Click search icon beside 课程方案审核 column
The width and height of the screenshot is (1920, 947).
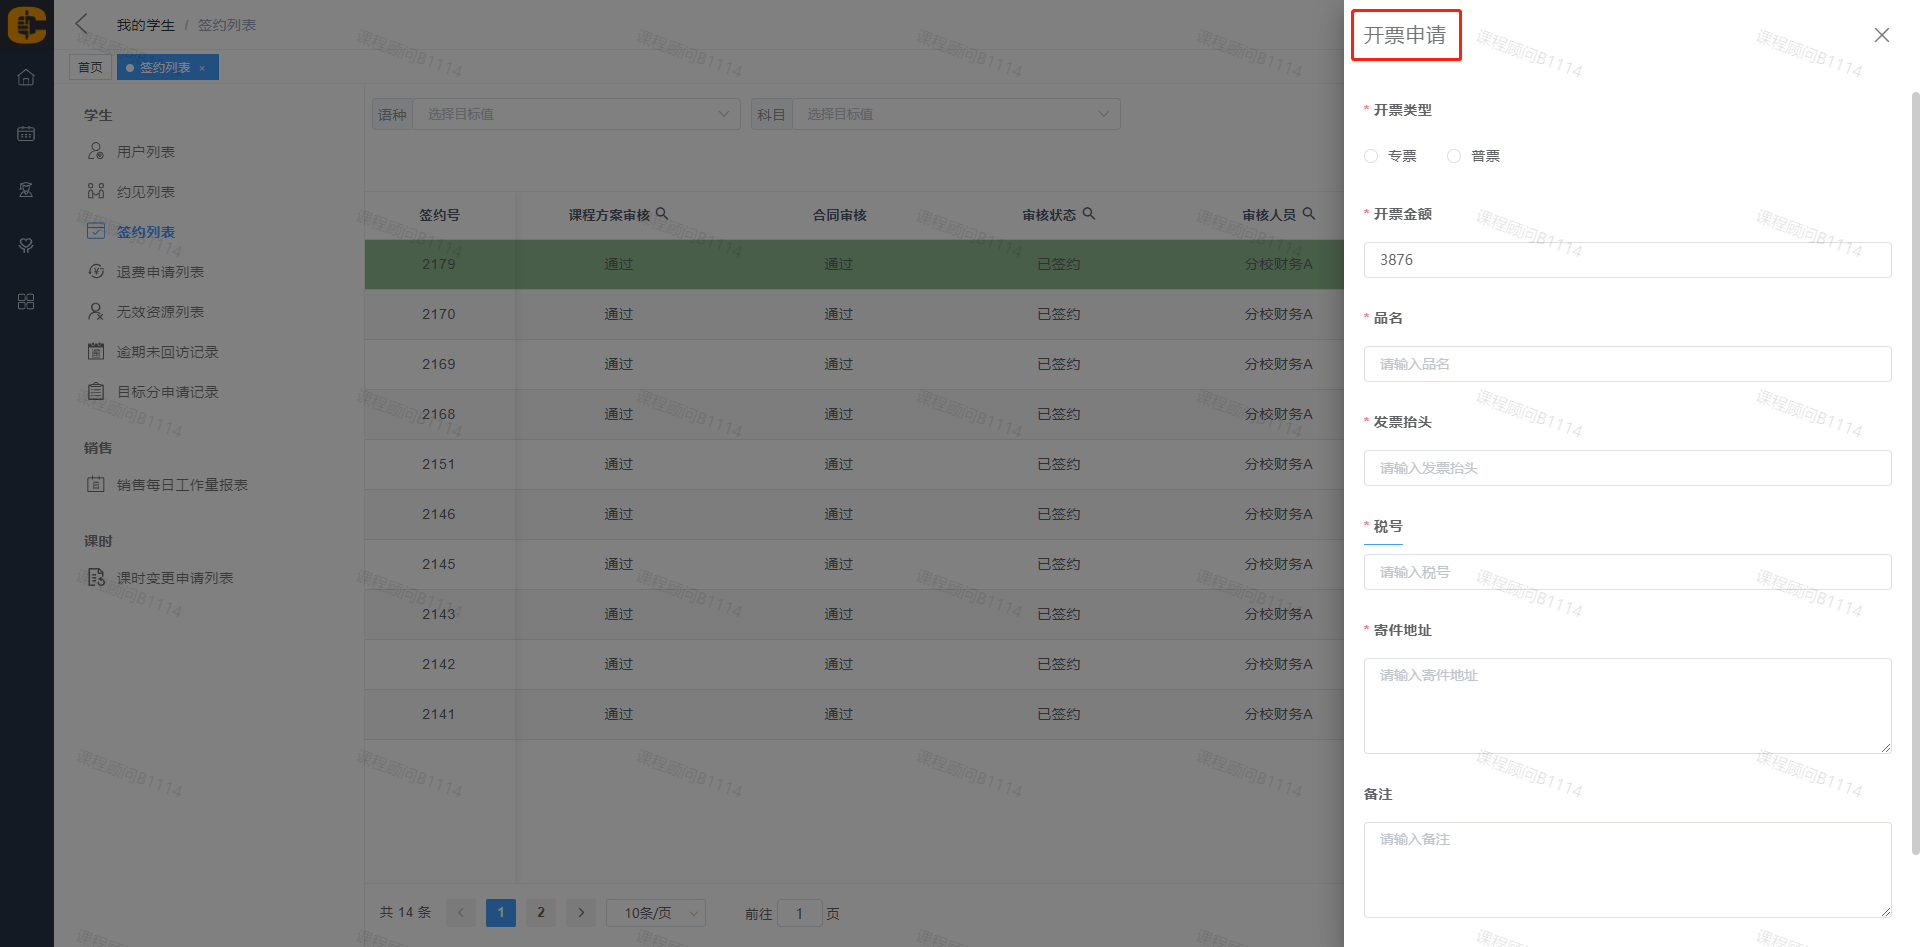point(662,214)
